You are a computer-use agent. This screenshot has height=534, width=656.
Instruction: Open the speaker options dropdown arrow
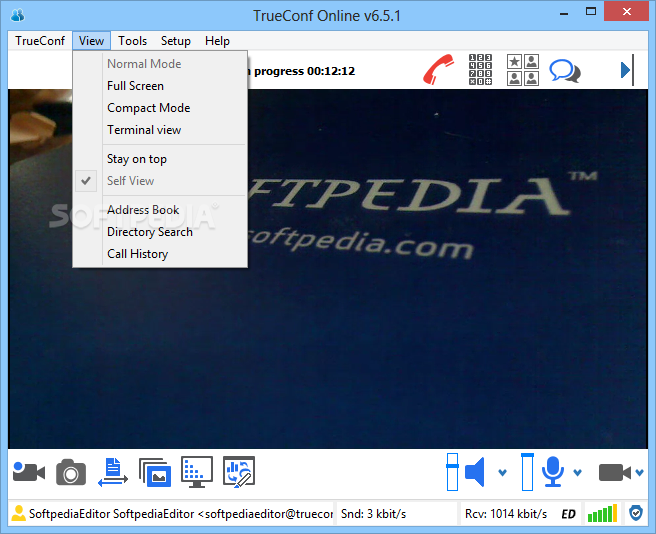[502, 472]
